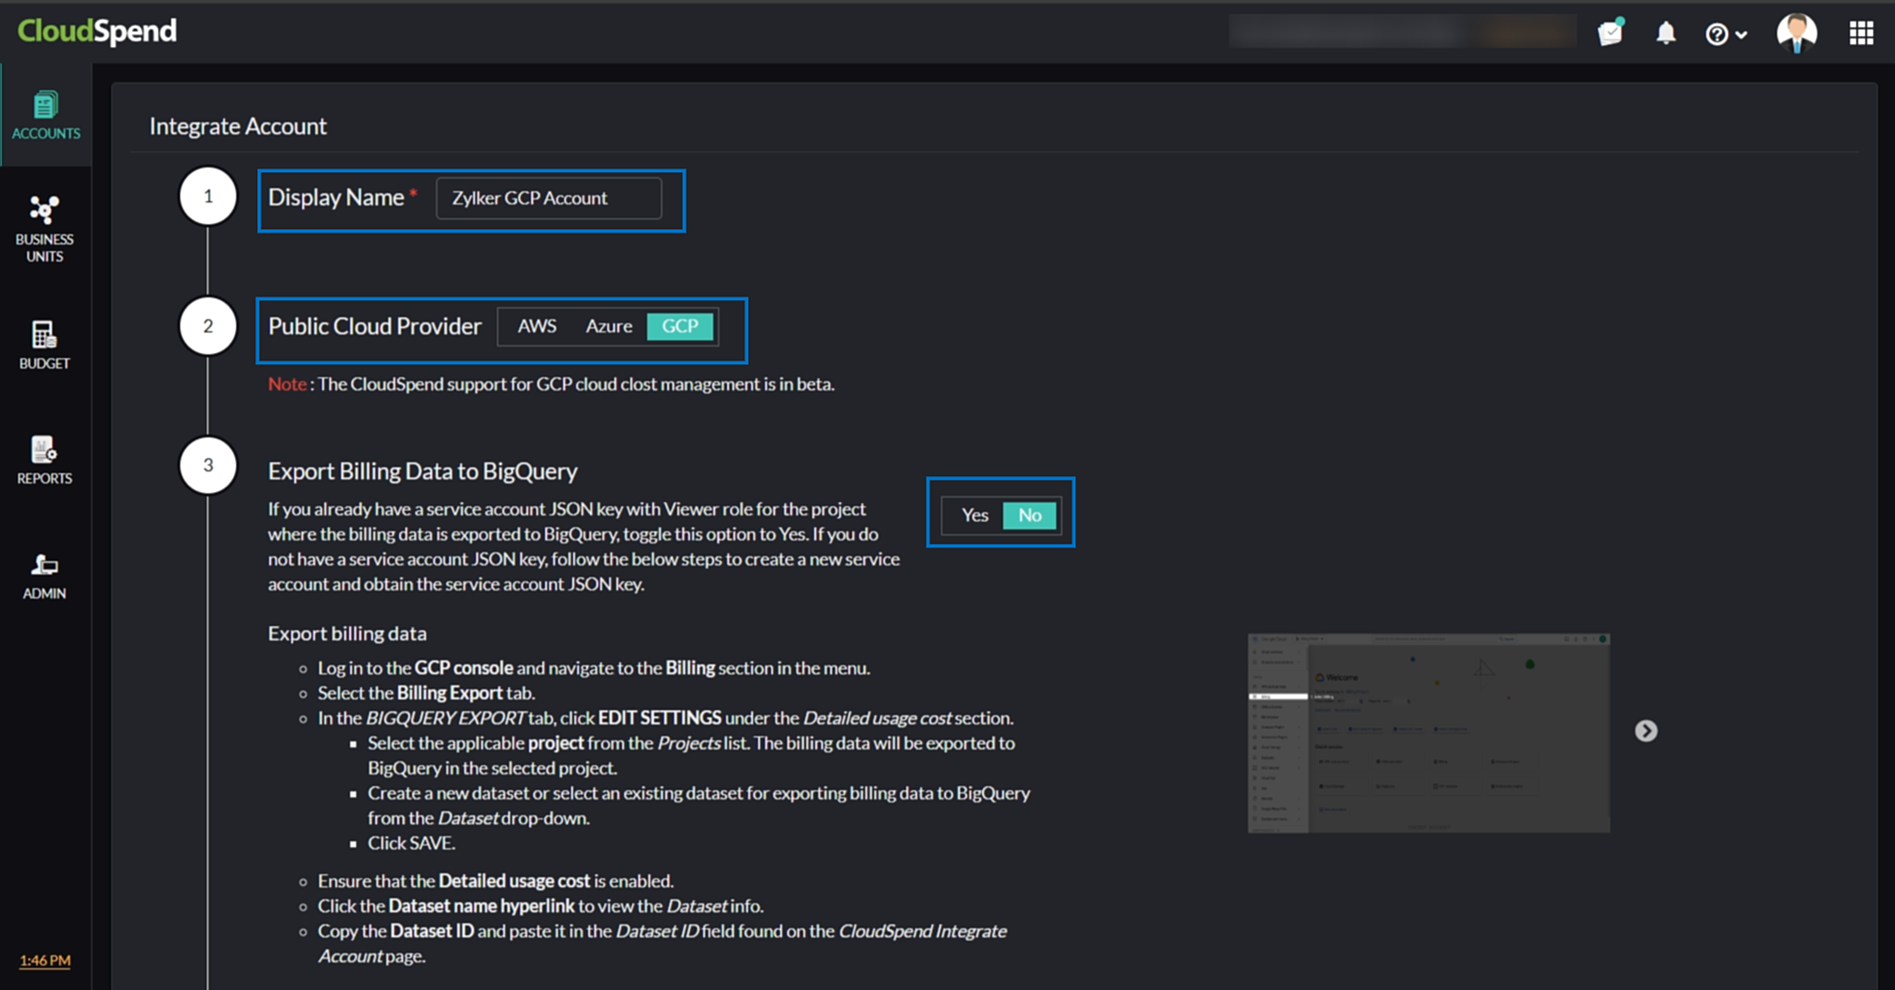Toggle billing export option to No
Viewport: 1895px width, 990px height.
(x=1030, y=515)
